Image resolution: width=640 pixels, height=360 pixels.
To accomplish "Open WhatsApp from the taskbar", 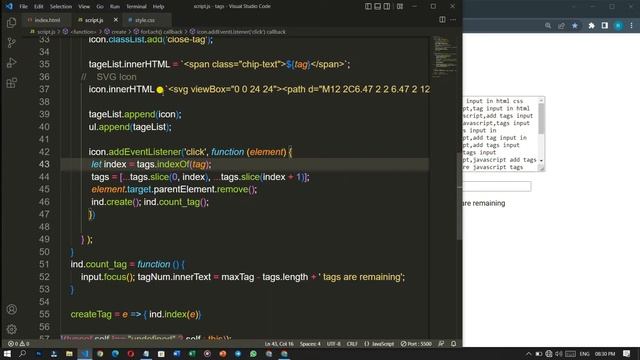I will (x=253, y=353).
